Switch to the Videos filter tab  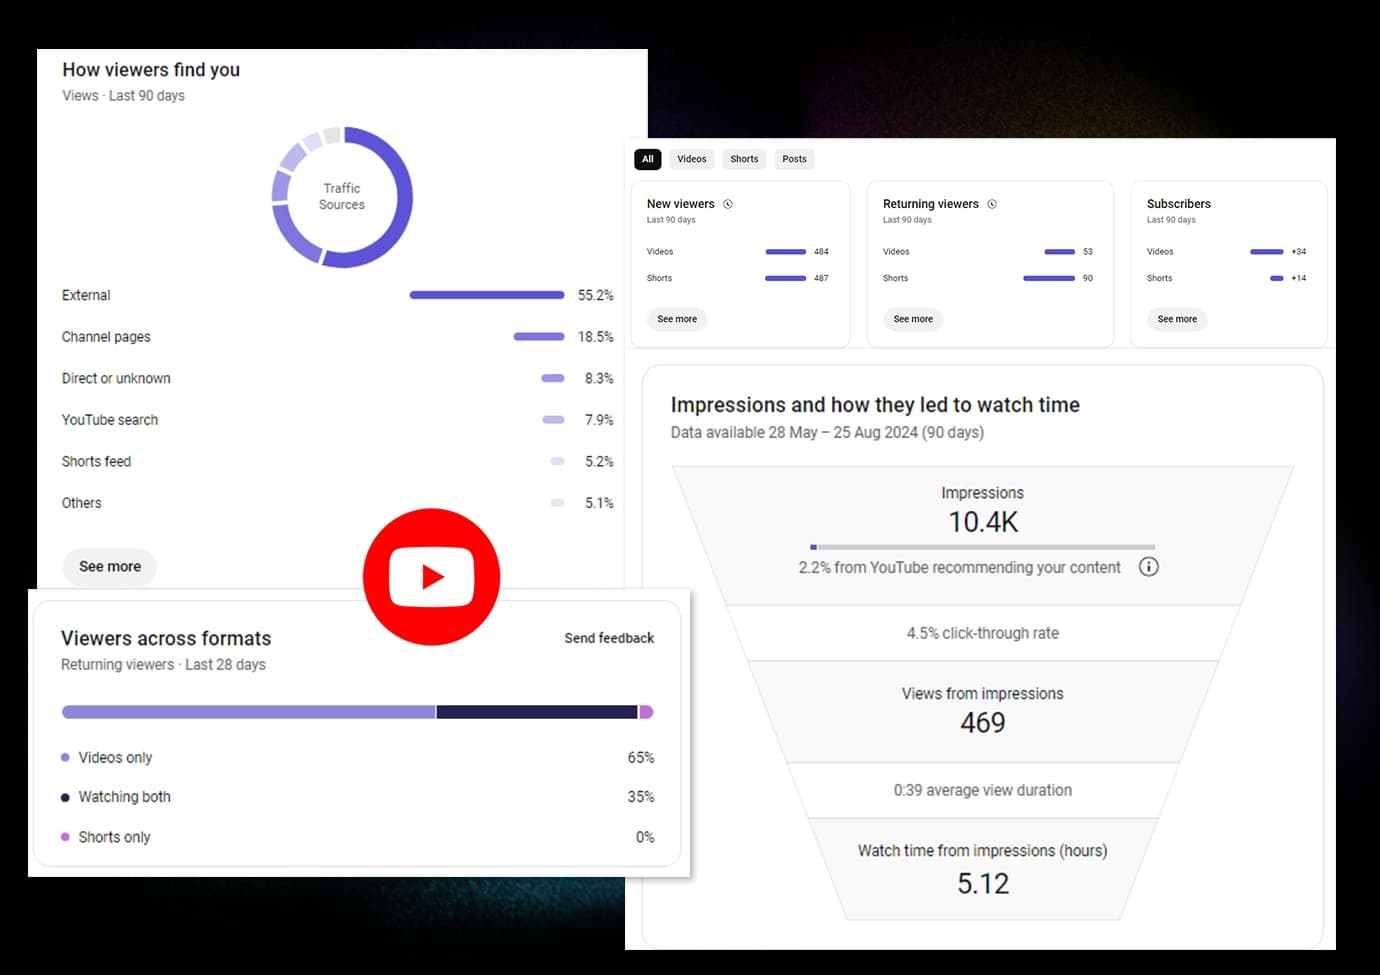tap(691, 159)
